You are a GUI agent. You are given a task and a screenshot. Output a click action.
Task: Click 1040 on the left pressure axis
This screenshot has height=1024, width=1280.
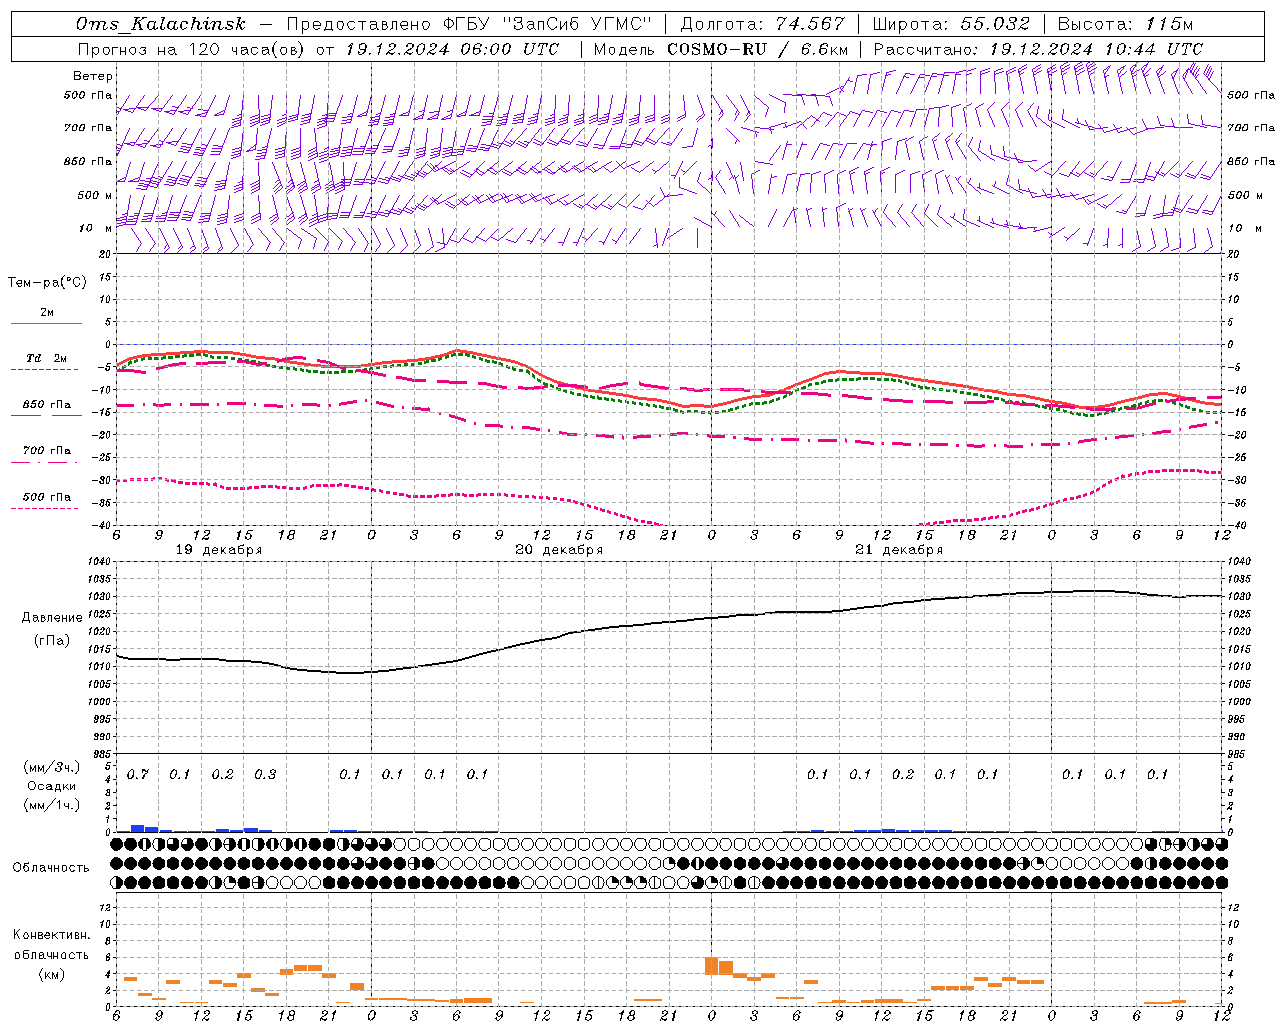pyautogui.click(x=97, y=562)
